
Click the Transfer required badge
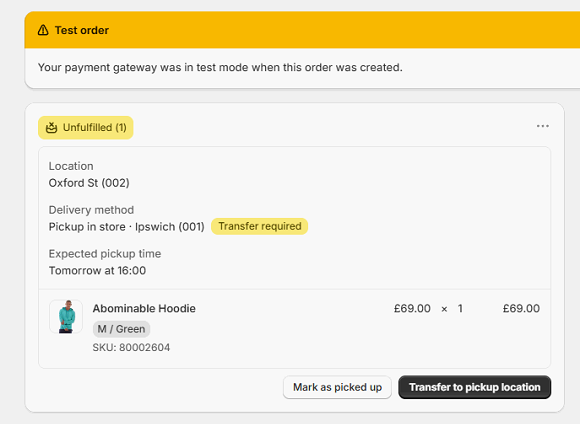pyautogui.click(x=260, y=226)
